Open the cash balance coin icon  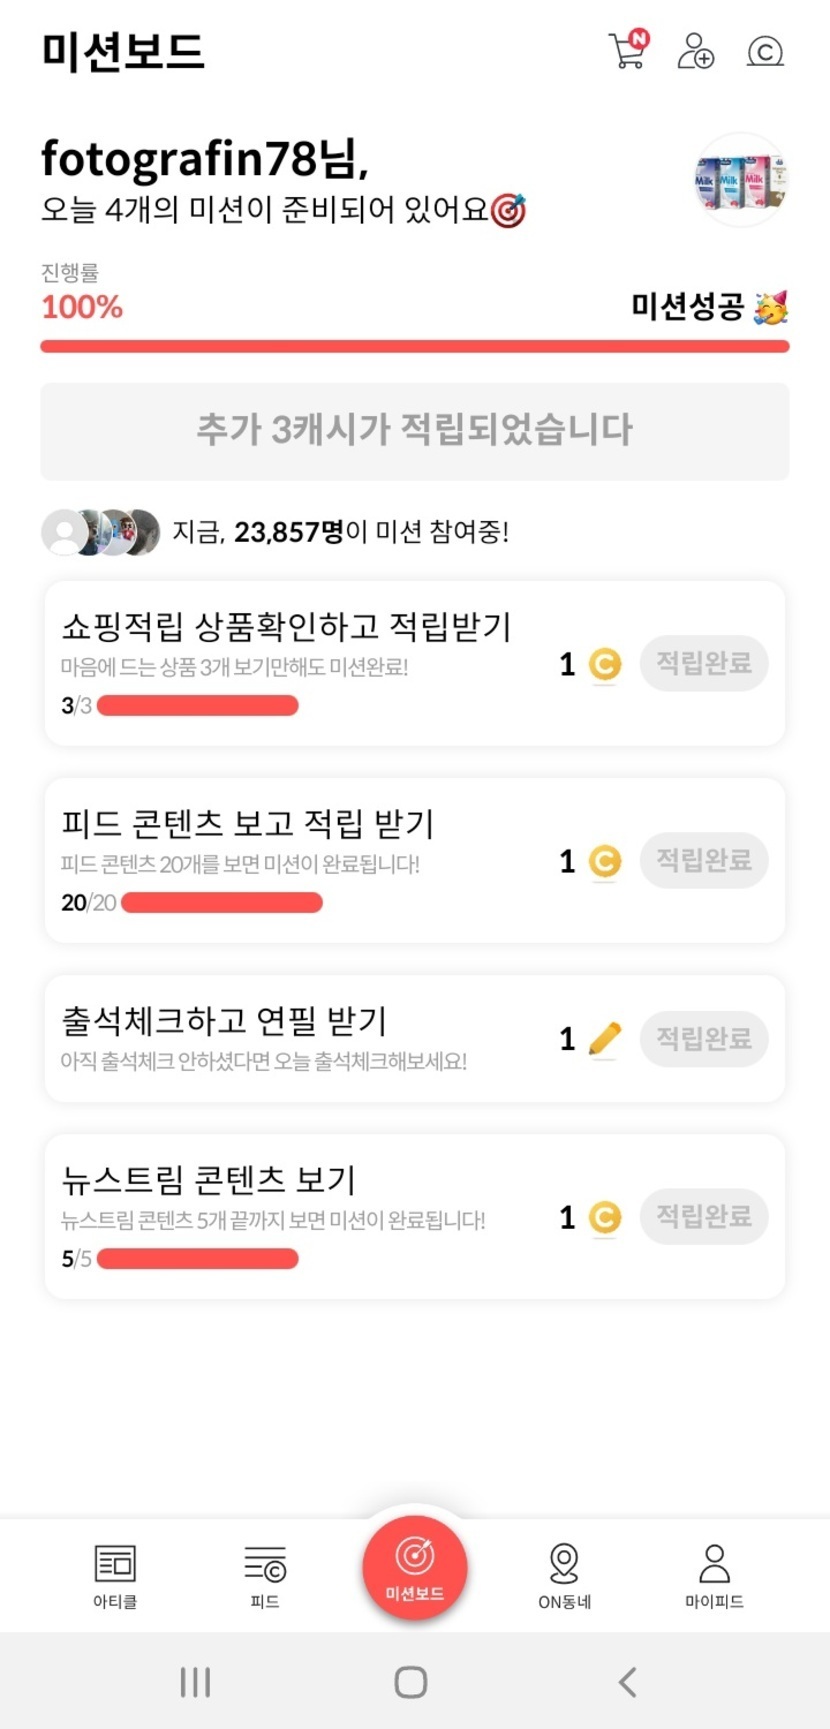[765, 51]
